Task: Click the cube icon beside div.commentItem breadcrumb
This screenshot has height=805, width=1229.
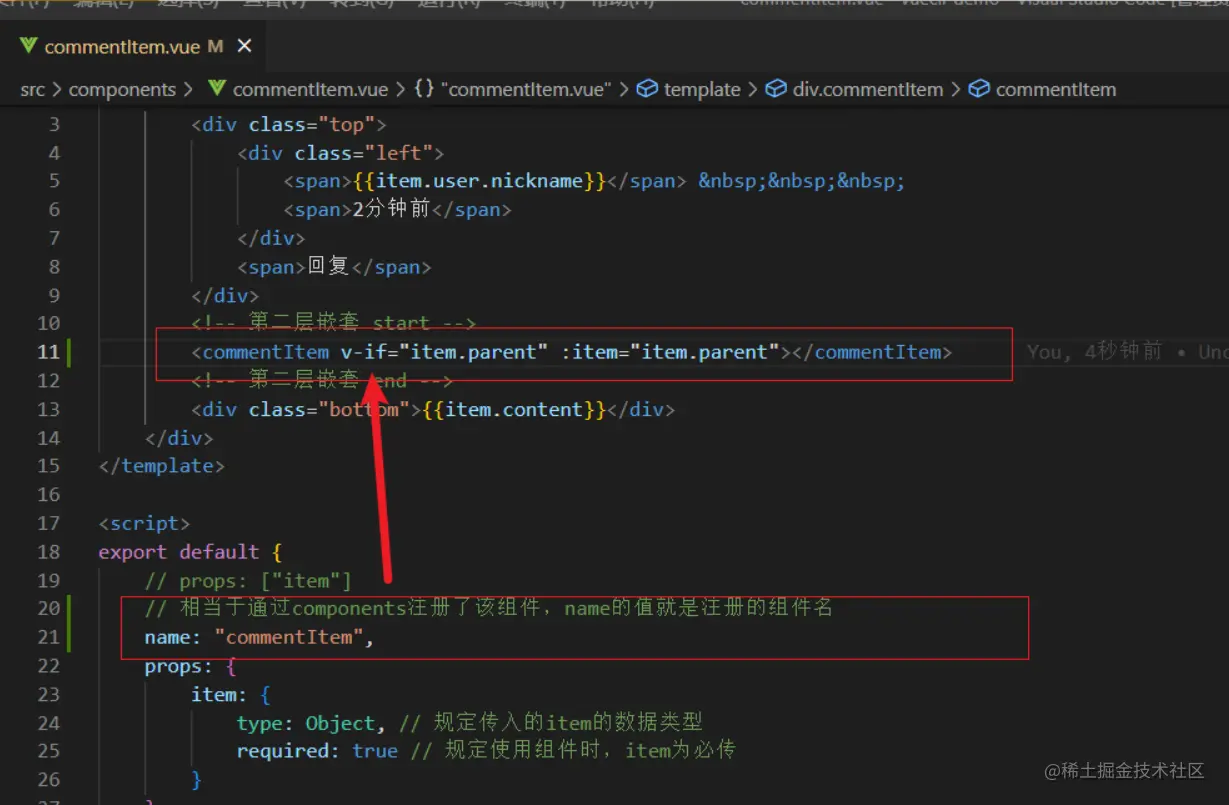Action: pyautogui.click(x=776, y=89)
